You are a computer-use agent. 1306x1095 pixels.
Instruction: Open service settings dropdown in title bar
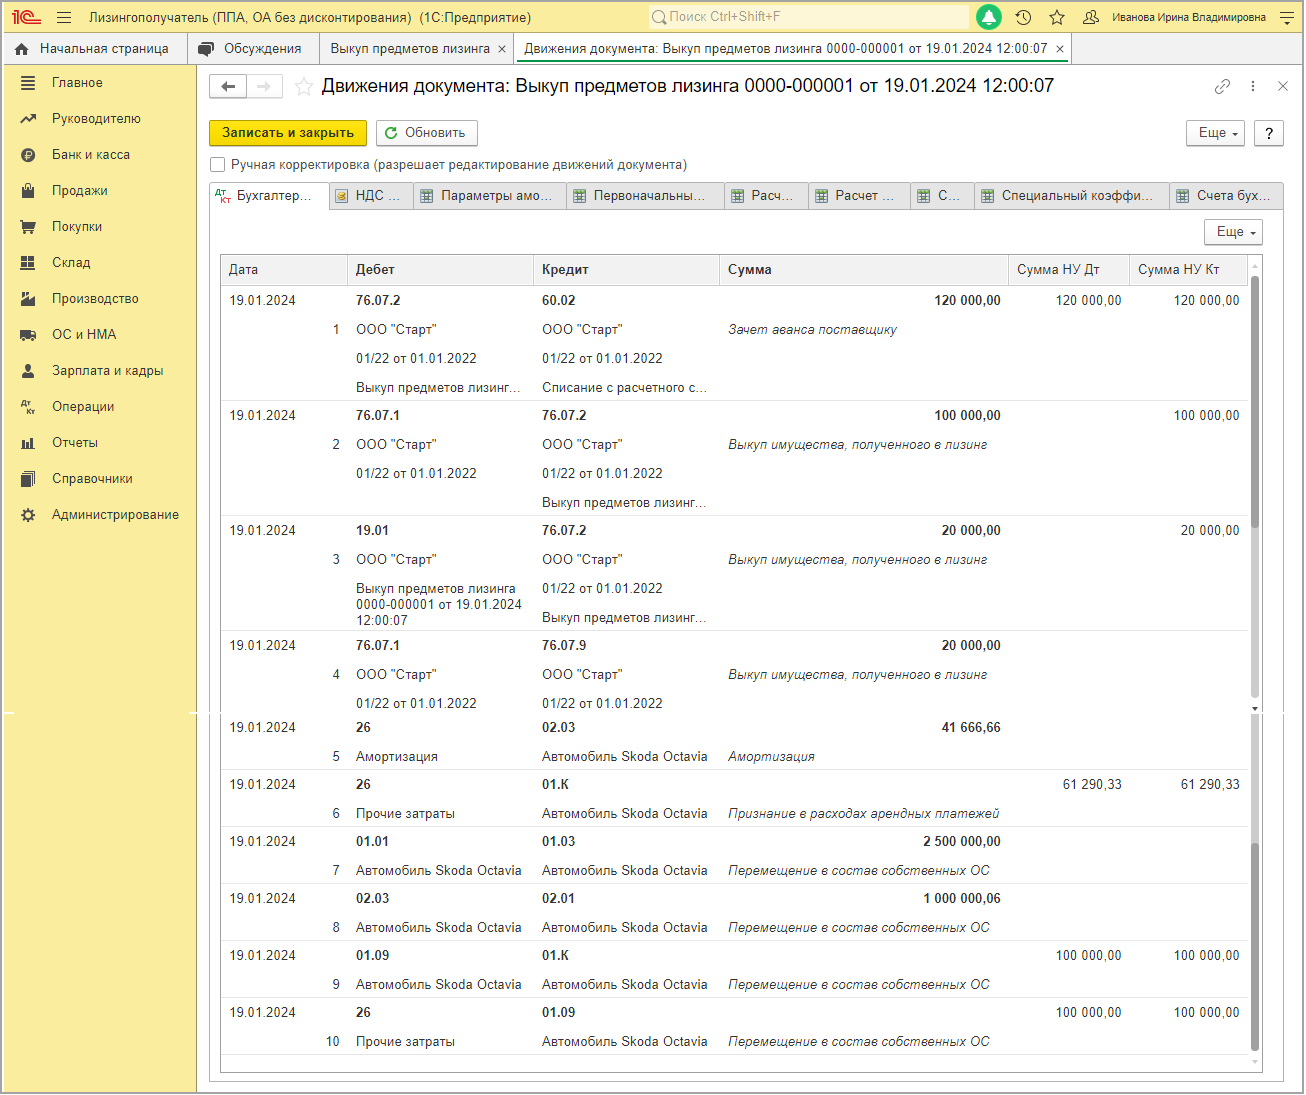[x=1286, y=17]
